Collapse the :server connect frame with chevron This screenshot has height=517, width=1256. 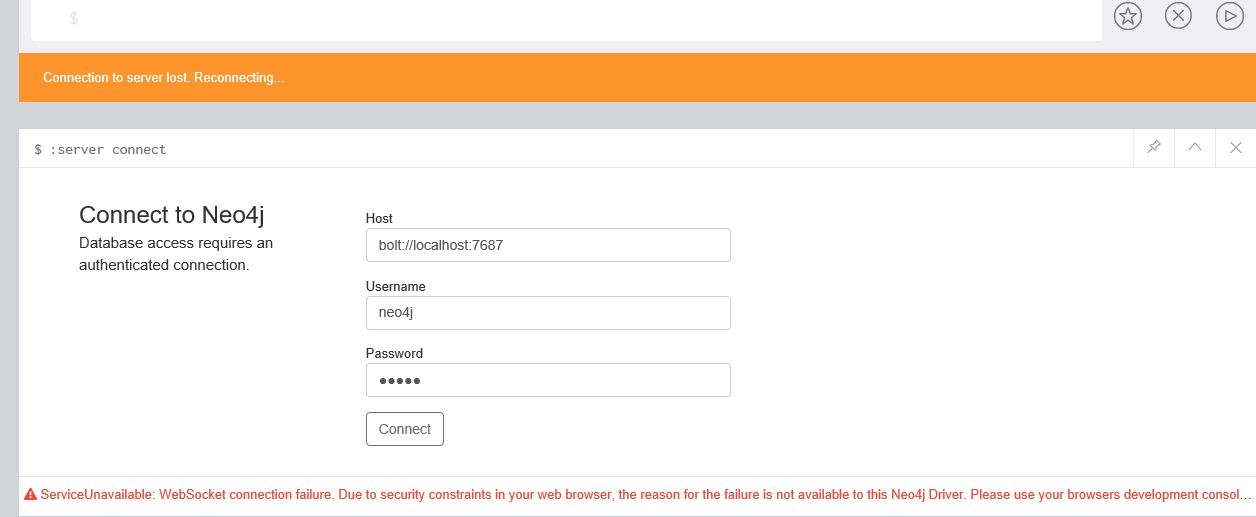[x=1194, y=148]
